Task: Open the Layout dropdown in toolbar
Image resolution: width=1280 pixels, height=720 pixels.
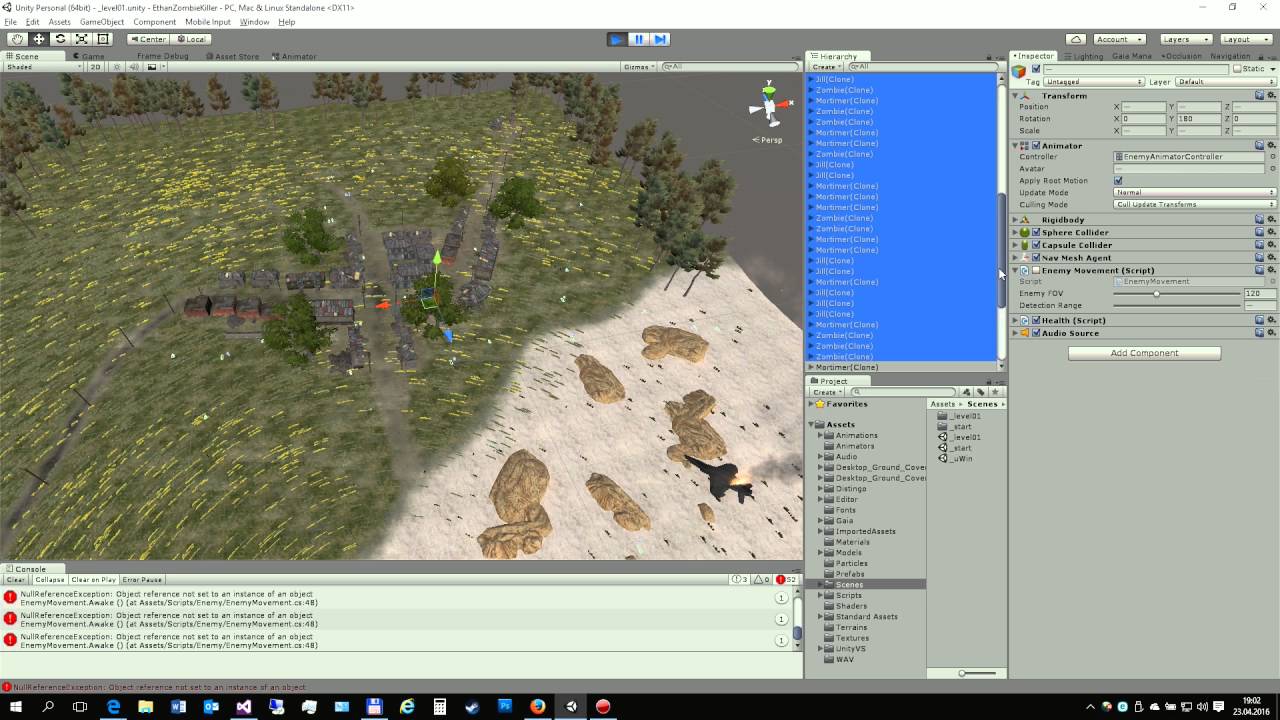Action: (1245, 39)
